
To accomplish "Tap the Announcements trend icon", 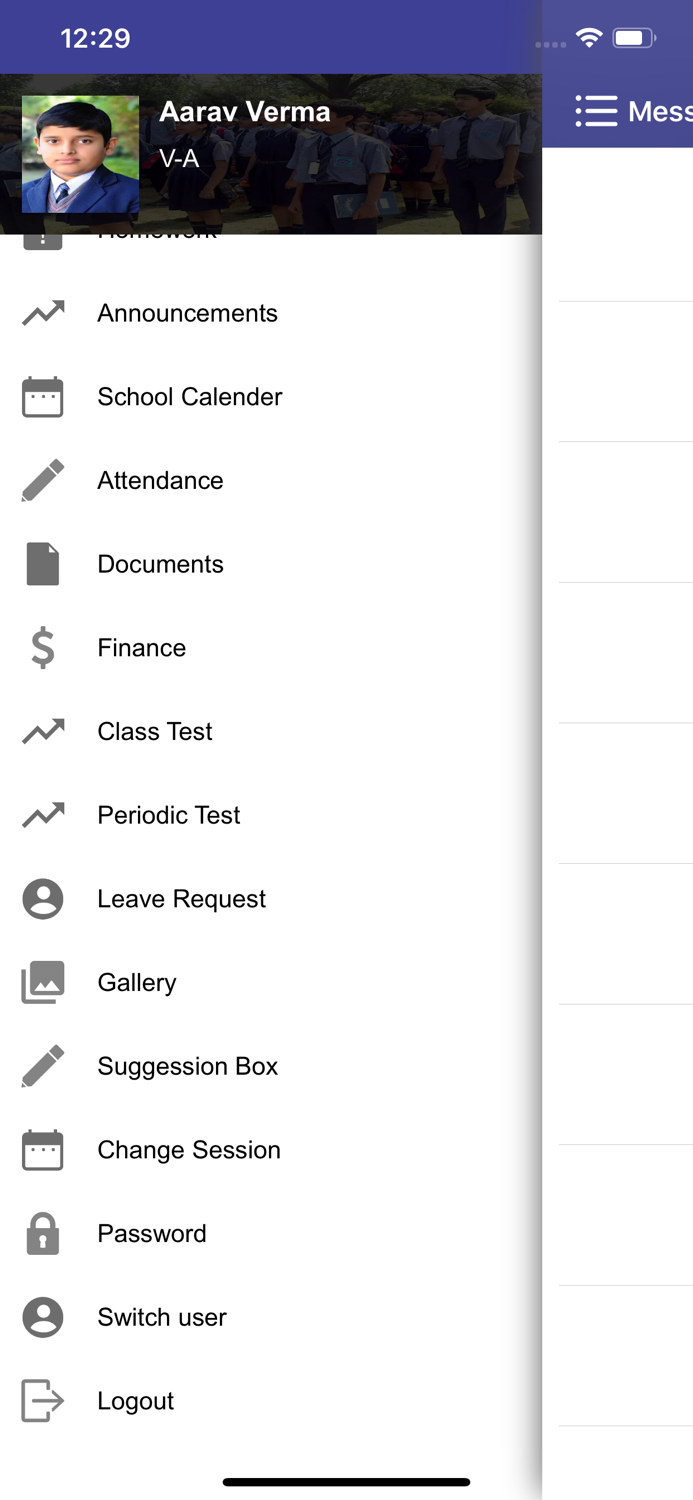I will [x=43, y=314].
